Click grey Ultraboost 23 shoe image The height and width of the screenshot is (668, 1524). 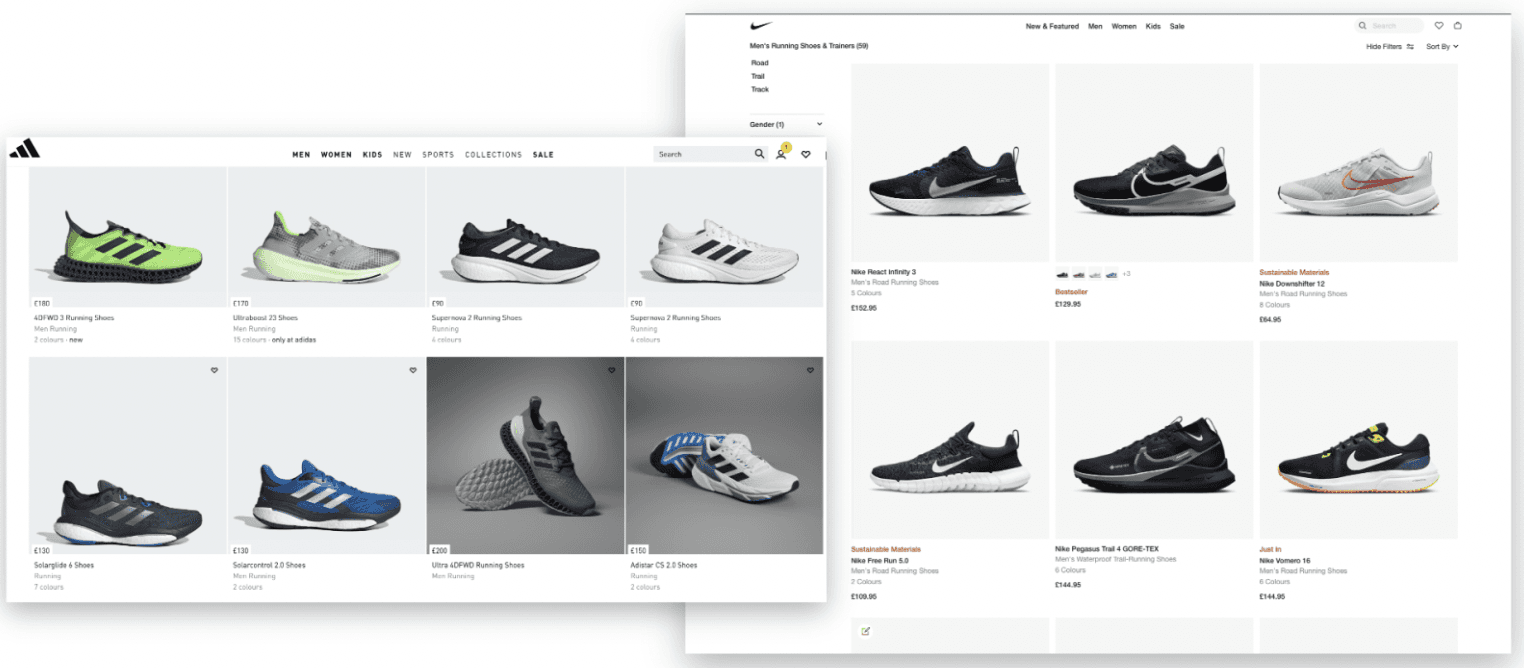326,237
